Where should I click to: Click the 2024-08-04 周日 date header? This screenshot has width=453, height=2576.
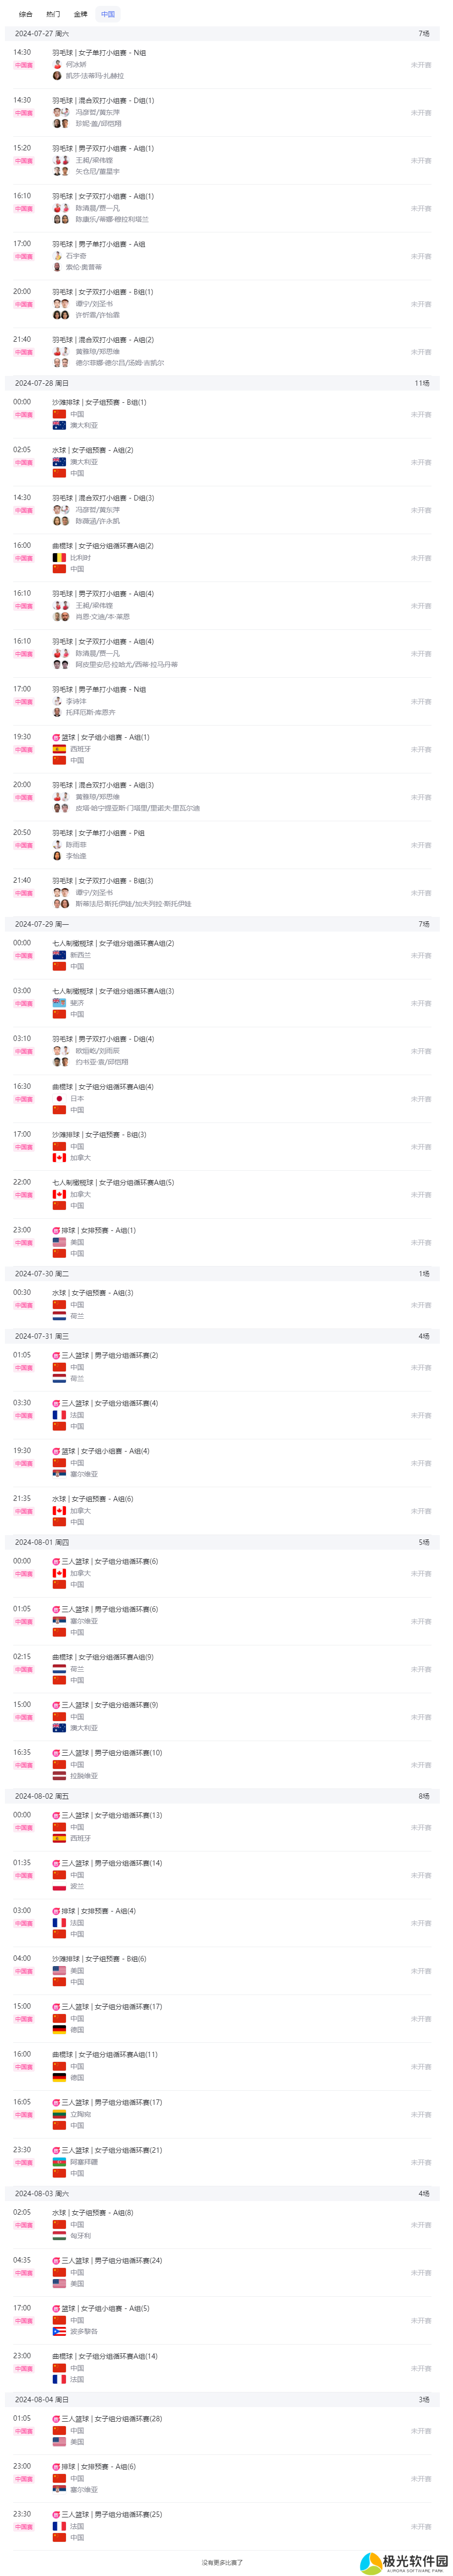[x=42, y=2399]
